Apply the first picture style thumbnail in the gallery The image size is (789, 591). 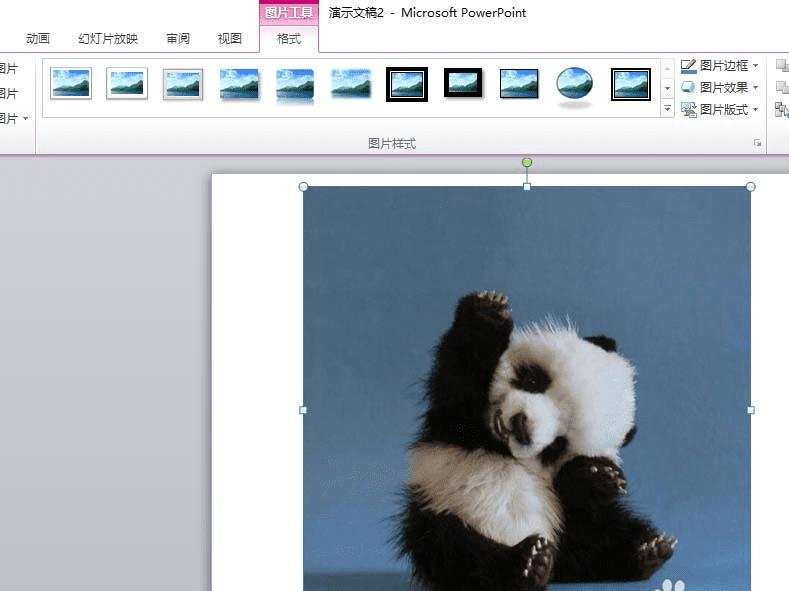point(71,84)
